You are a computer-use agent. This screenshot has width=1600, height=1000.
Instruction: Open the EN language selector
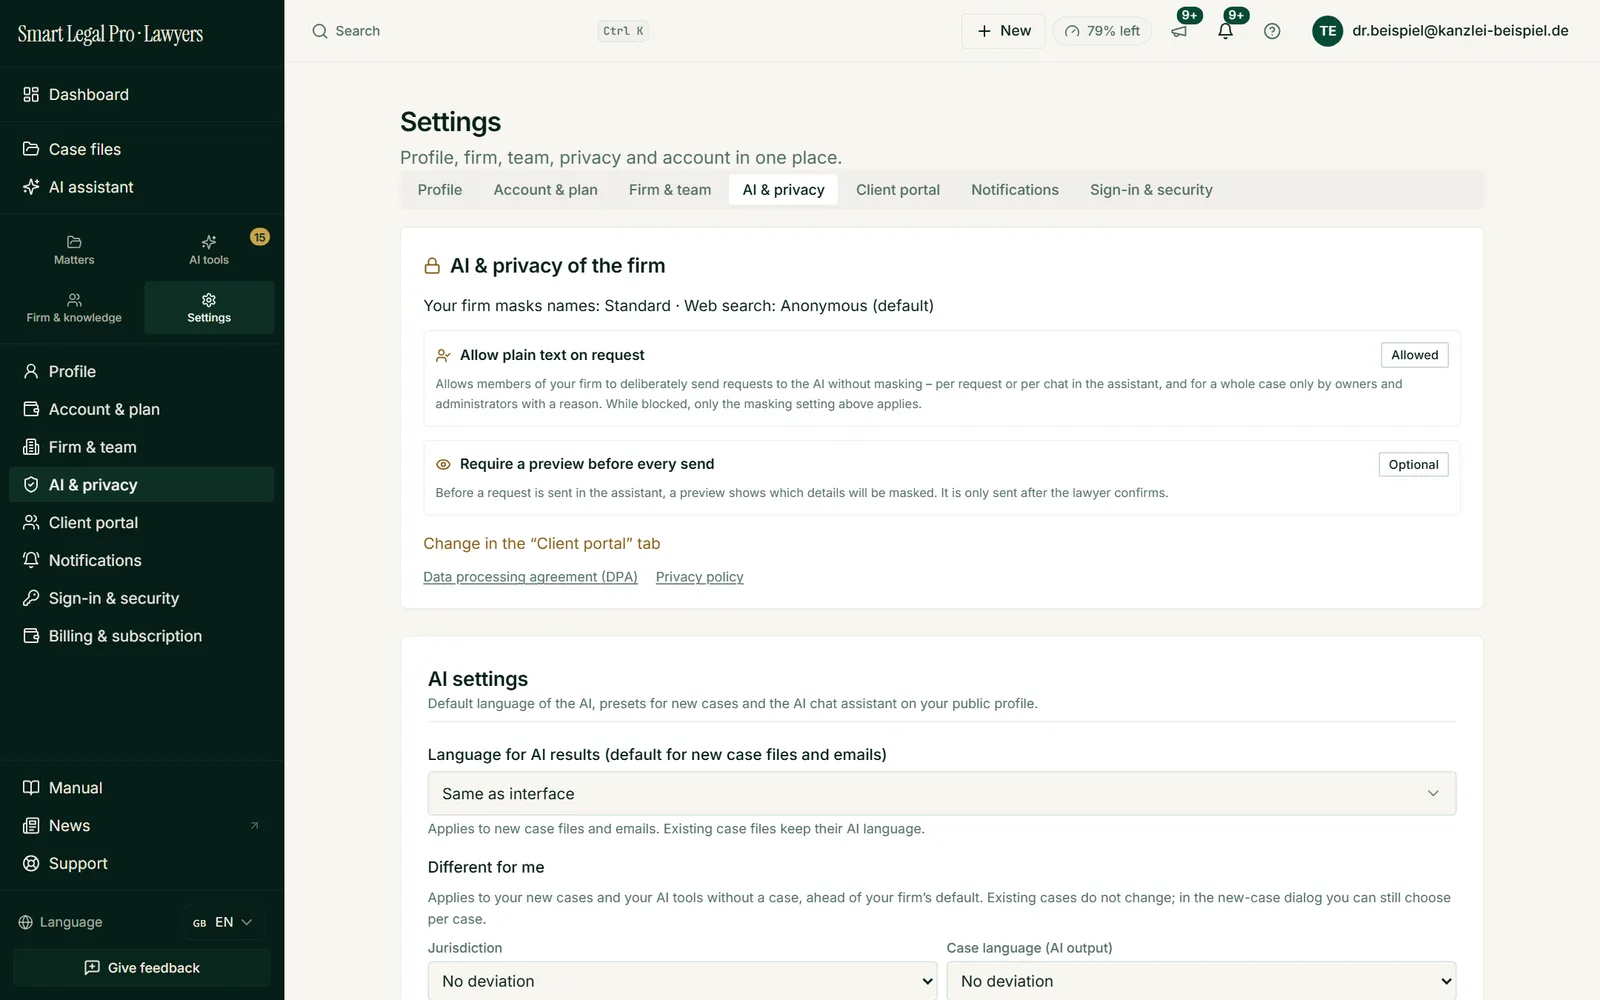click(224, 922)
